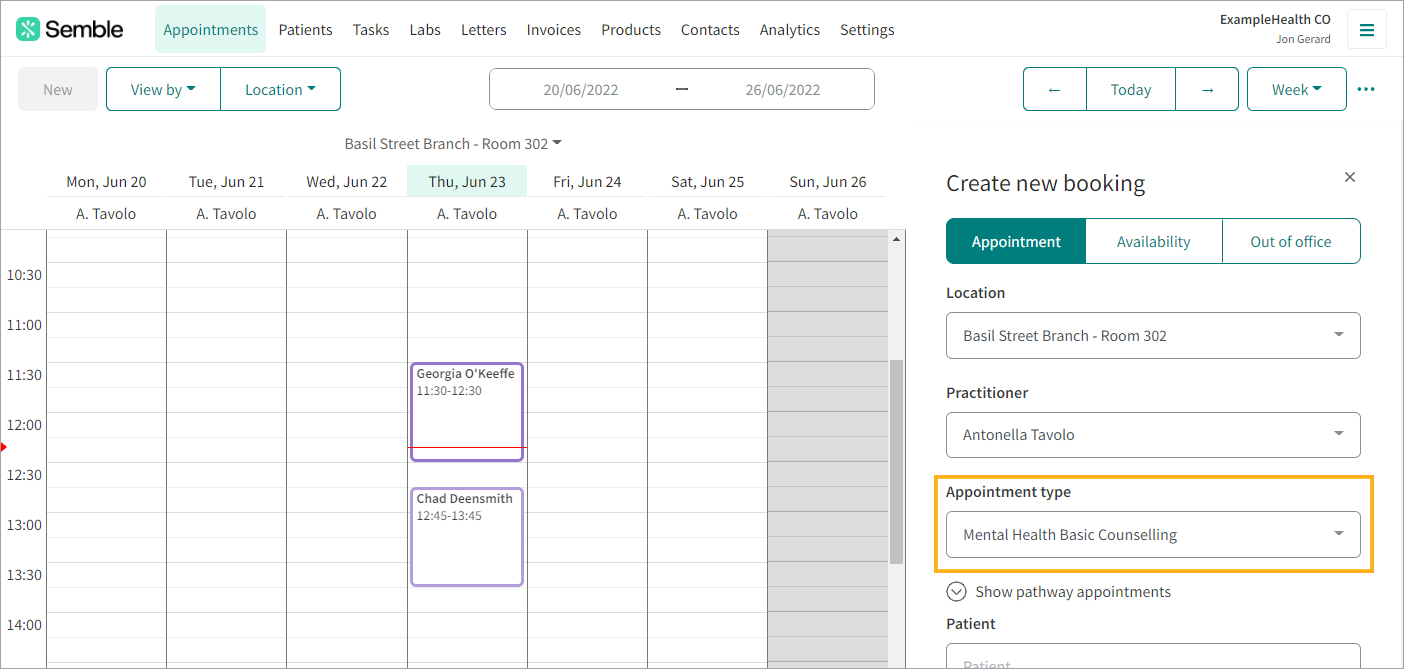This screenshot has width=1404, height=669.
Task: Expand the View by dropdown
Action: pyautogui.click(x=163, y=89)
